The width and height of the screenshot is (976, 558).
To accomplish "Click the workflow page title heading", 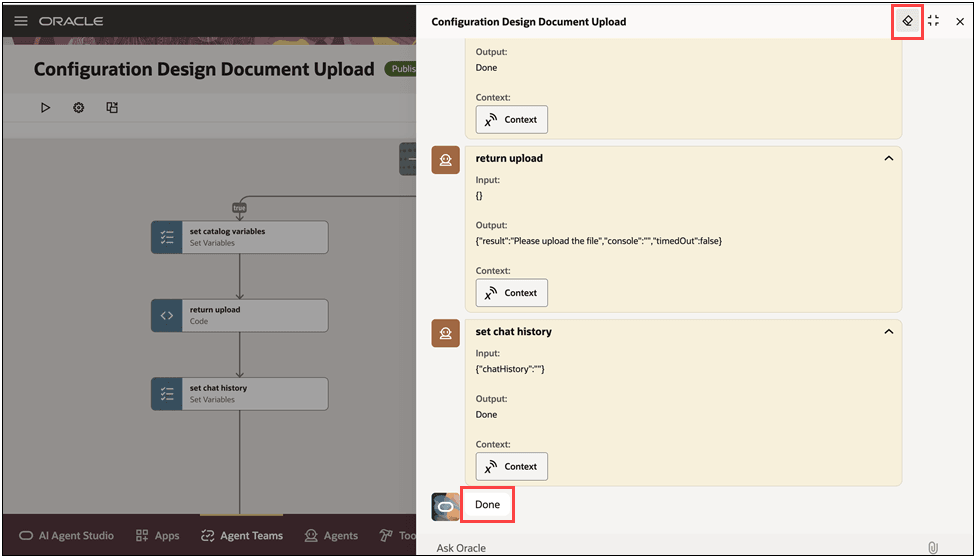I will click(x=204, y=69).
